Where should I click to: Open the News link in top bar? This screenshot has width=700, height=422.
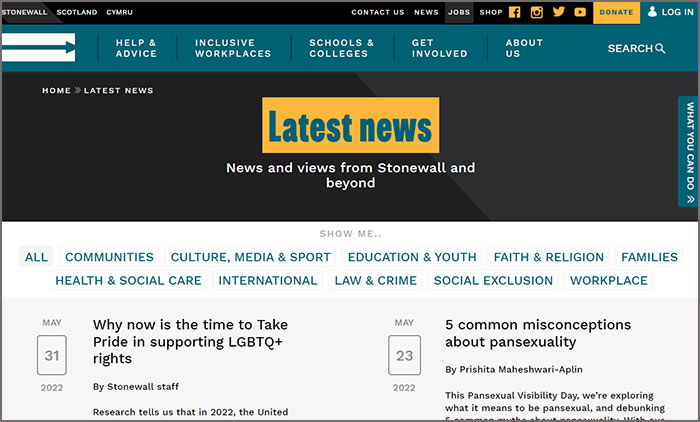(x=426, y=12)
